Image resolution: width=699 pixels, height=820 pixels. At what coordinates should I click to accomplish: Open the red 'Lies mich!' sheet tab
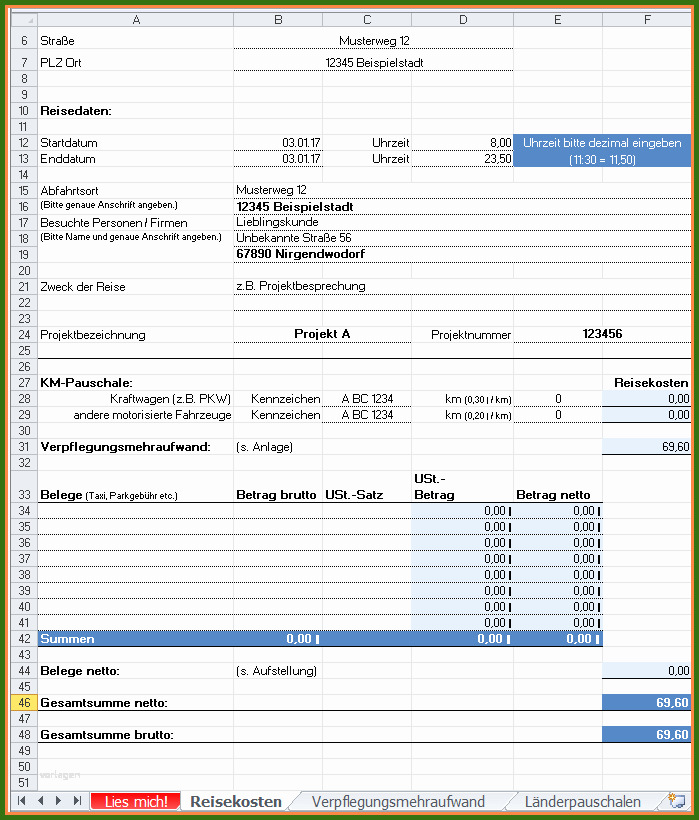(135, 802)
